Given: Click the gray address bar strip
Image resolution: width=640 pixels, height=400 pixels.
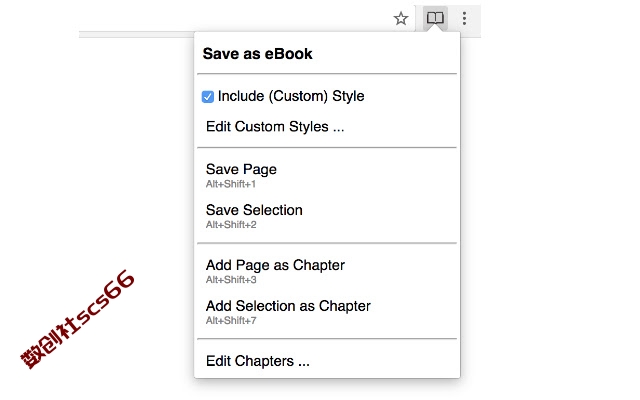Looking at the screenshot, I should [136, 35].
